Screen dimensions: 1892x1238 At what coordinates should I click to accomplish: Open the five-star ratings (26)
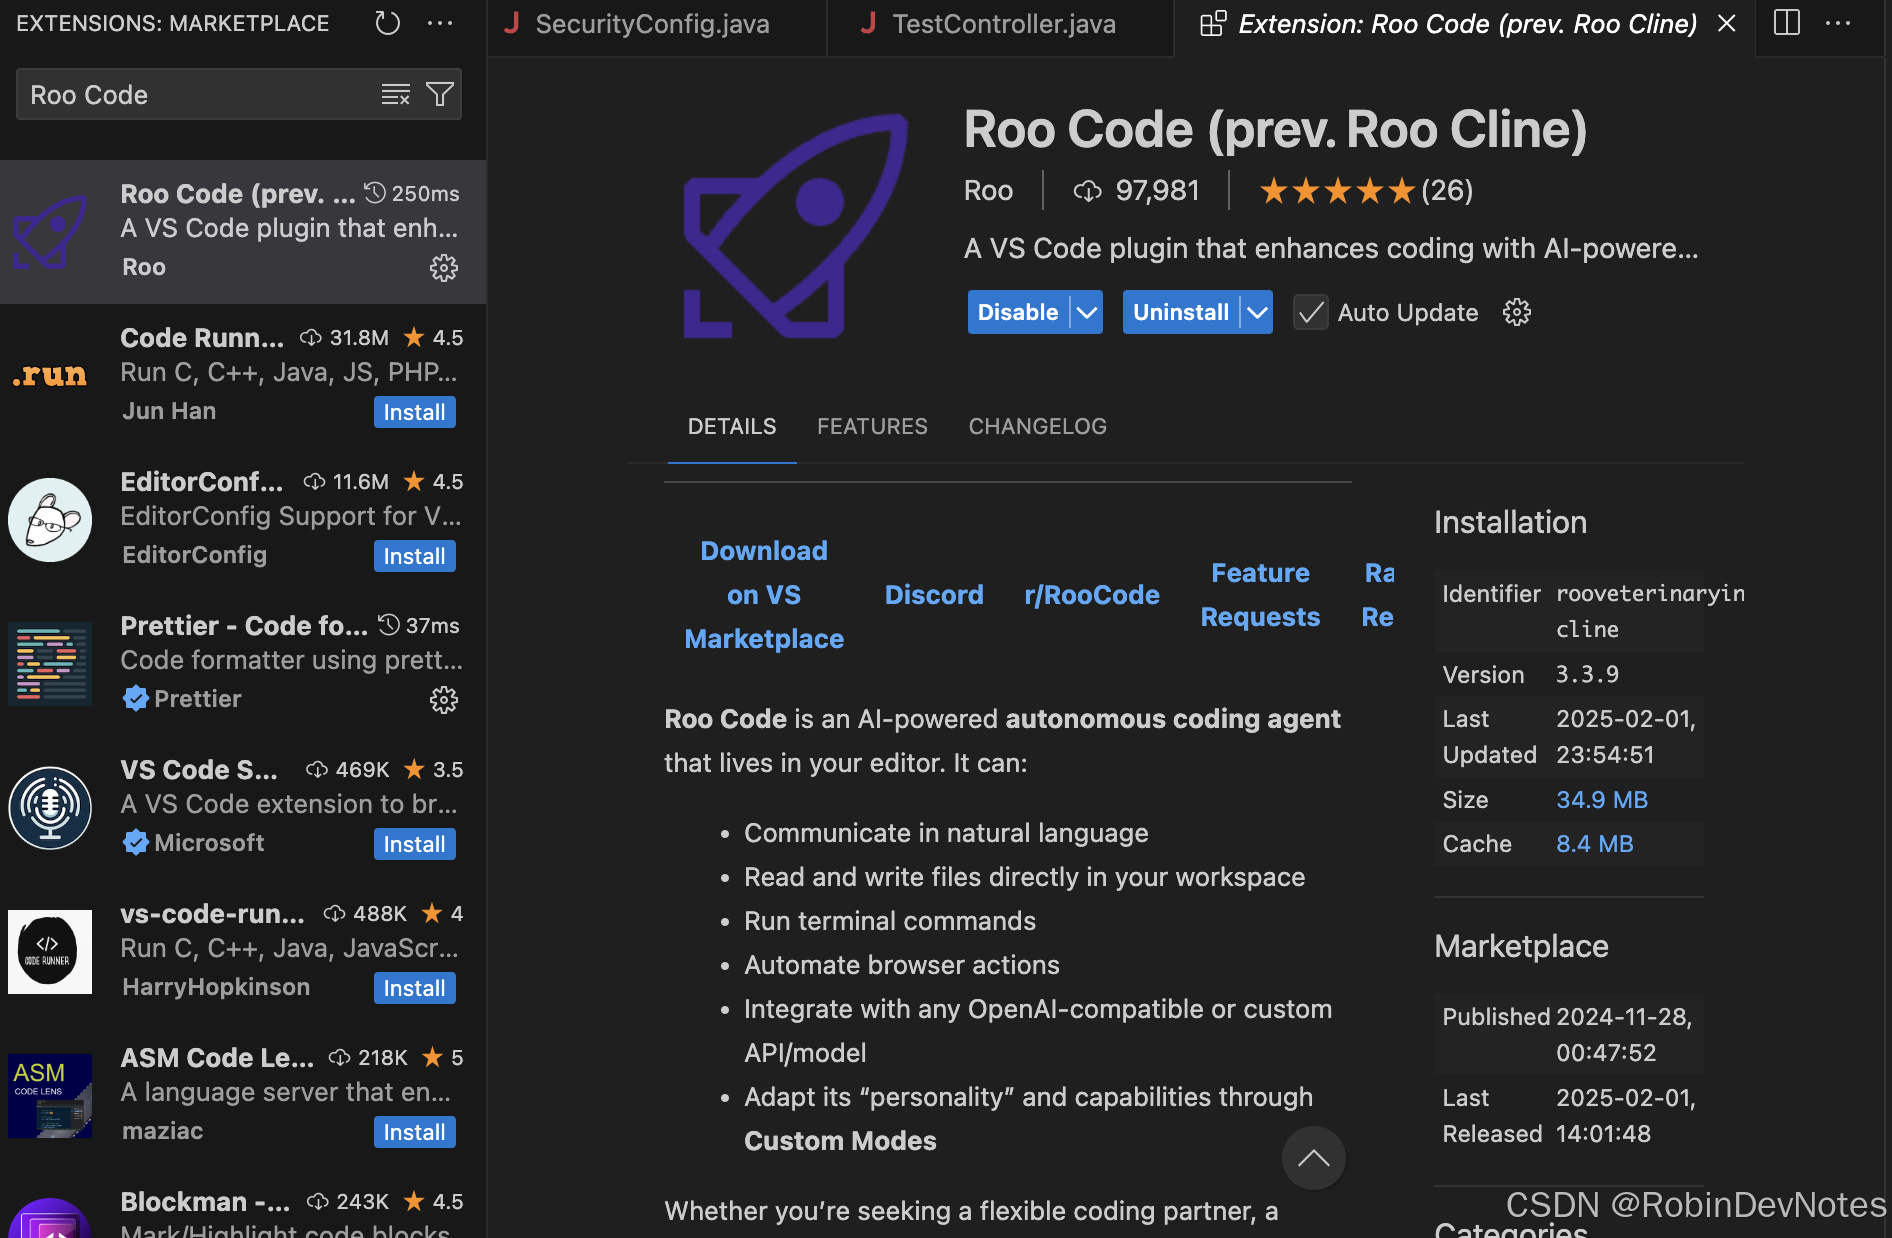(x=1366, y=190)
